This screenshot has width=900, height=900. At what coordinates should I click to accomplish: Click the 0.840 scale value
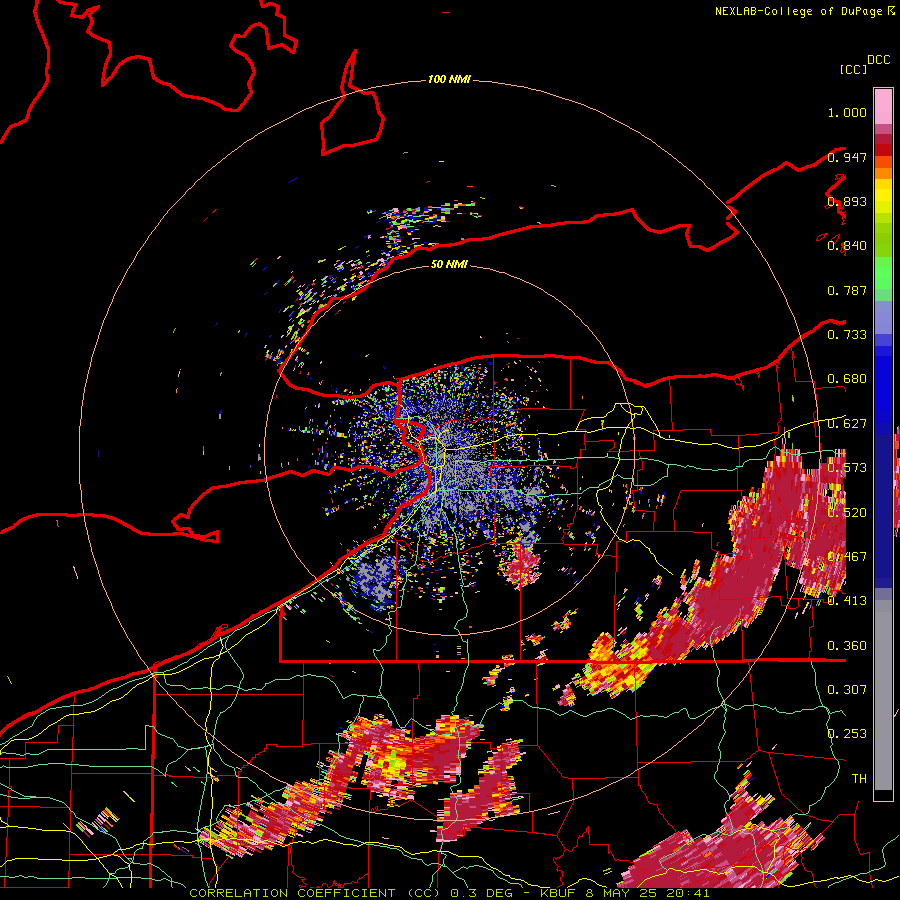[x=847, y=246]
